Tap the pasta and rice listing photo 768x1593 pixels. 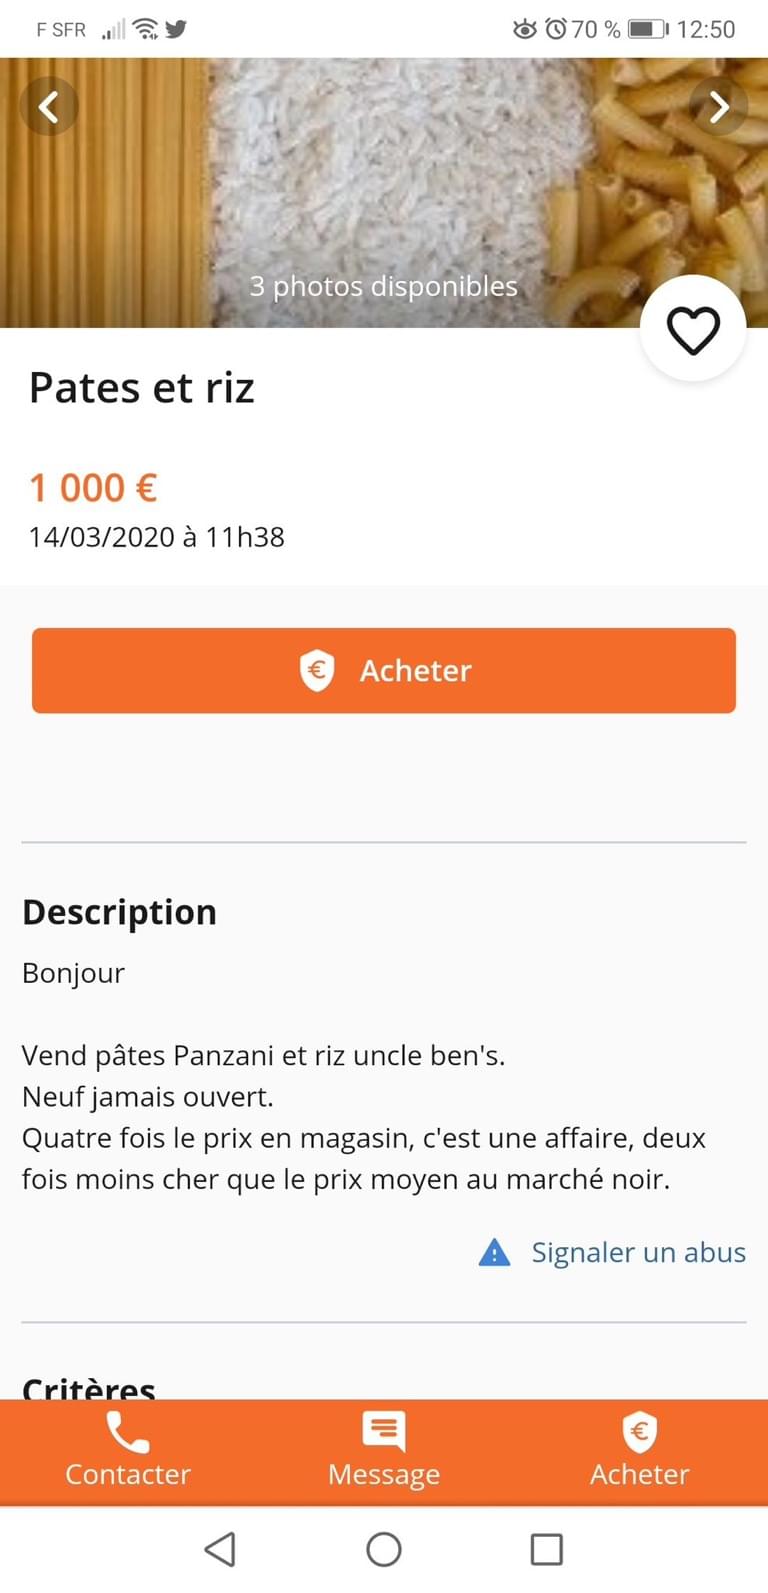tap(384, 180)
